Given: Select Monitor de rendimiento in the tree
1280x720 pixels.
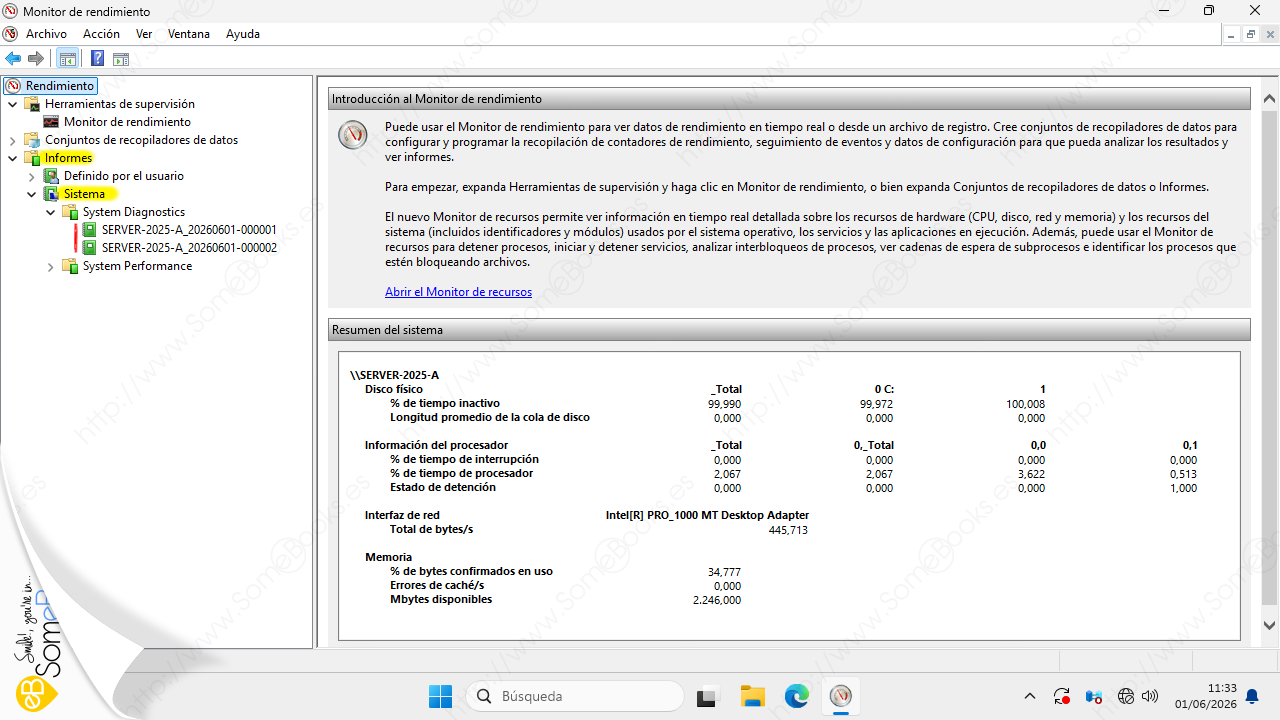Looking at the screenshot, I should click(x=127, y=122).
